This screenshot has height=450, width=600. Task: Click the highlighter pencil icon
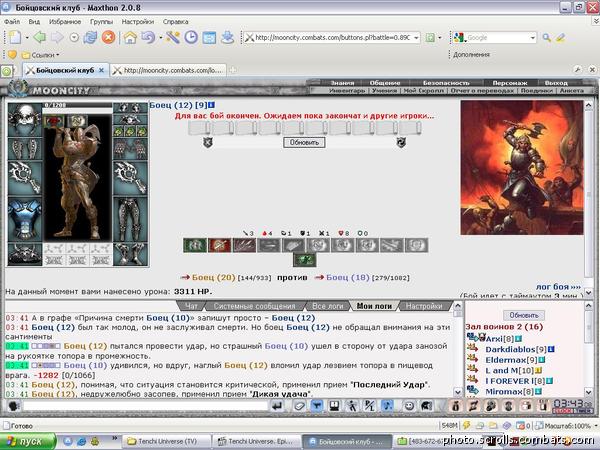[561, 38]
